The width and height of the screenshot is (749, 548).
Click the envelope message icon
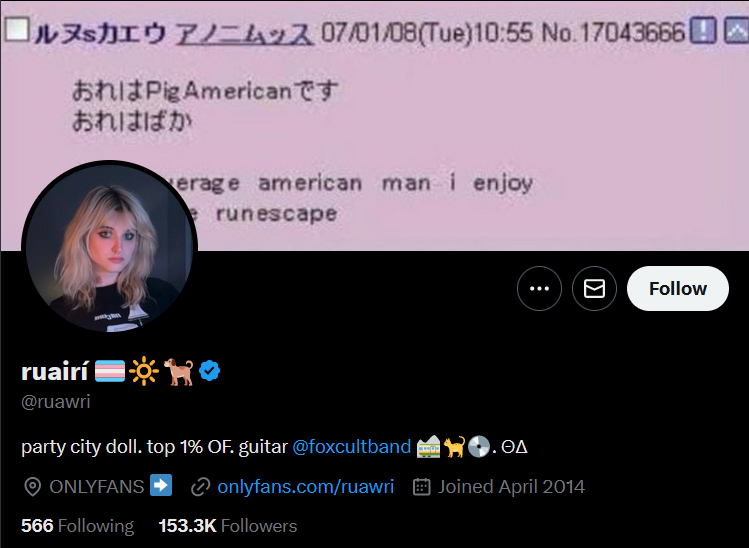(594, 289)
